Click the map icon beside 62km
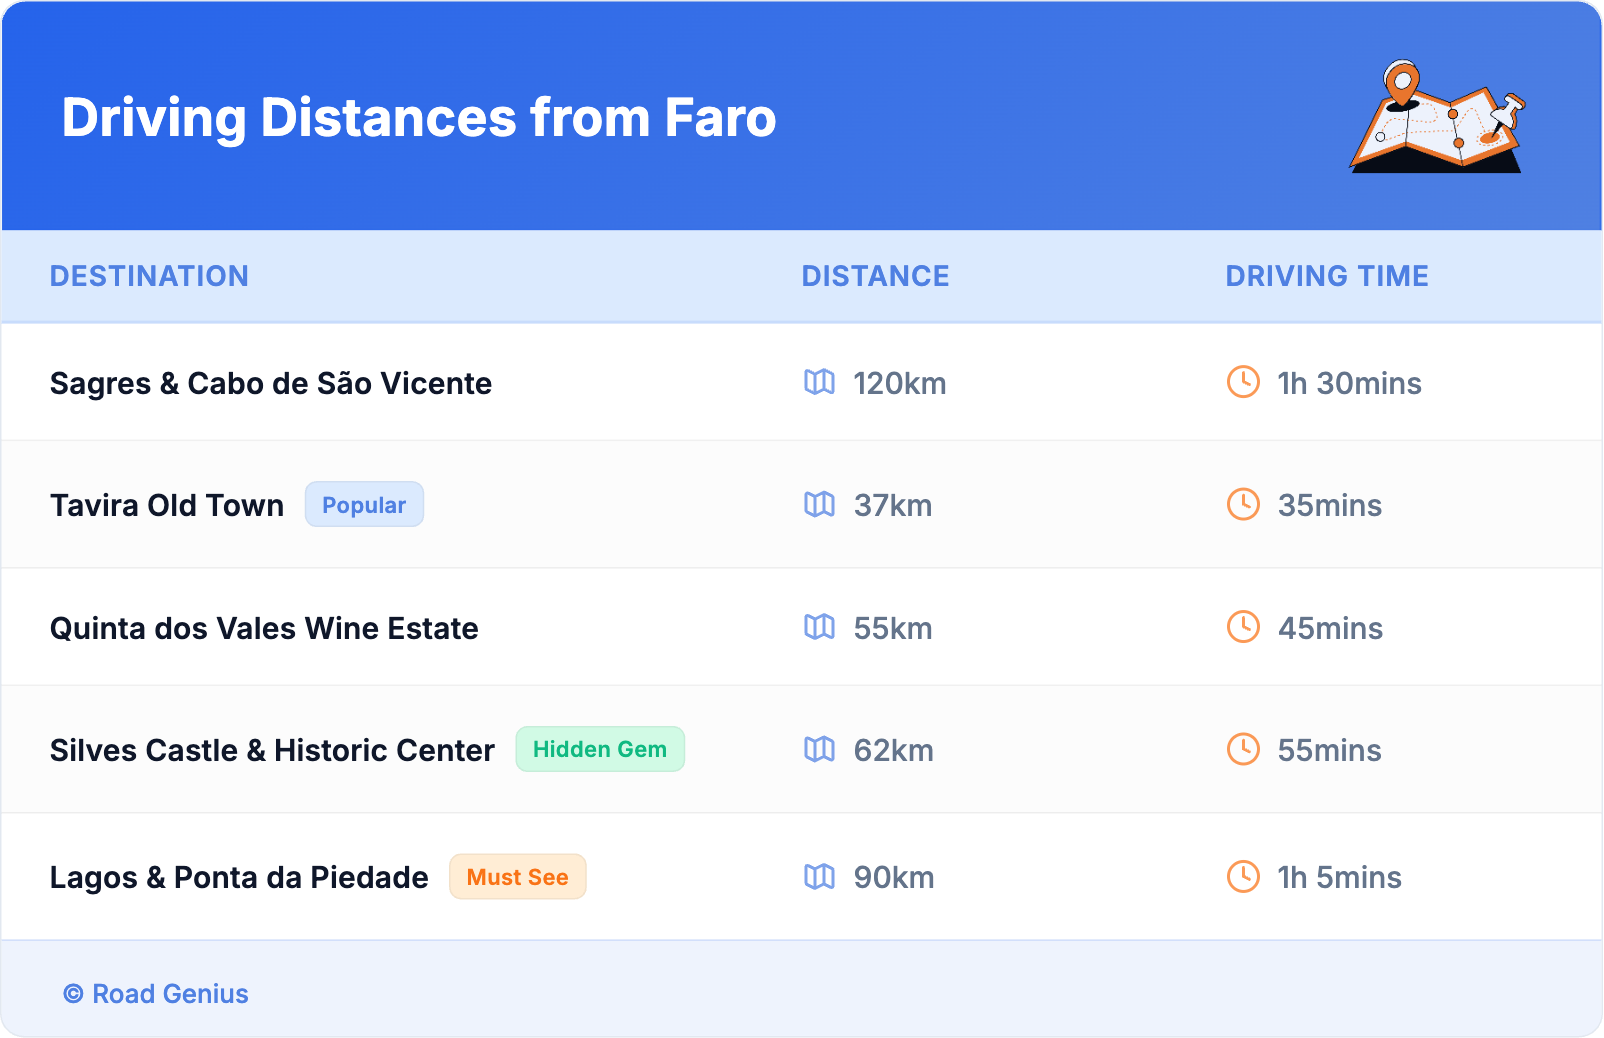This screenshot has height=1038, width=1604. 819,749
